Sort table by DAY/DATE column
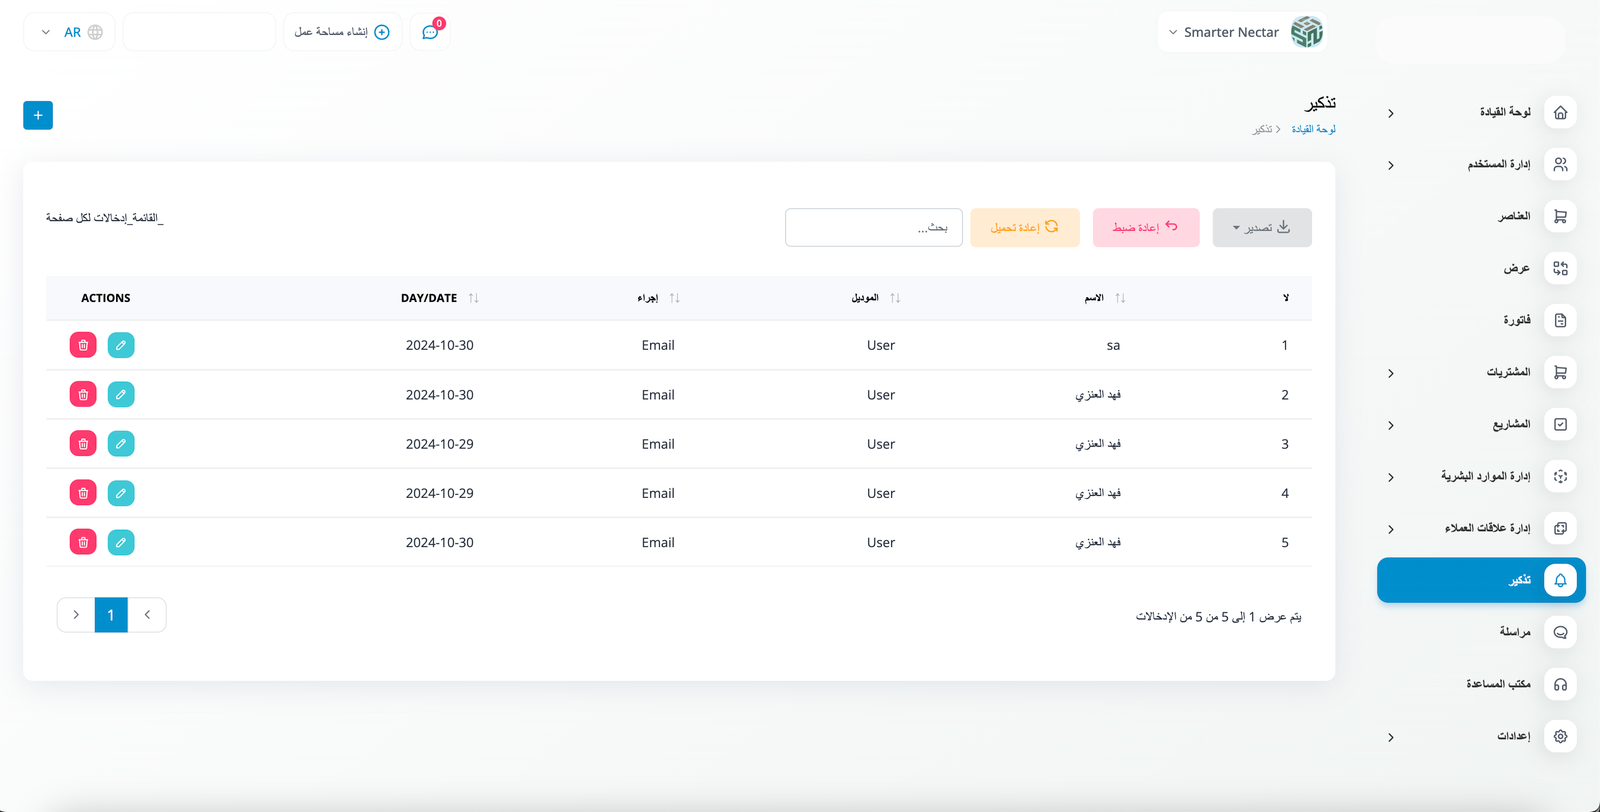The width and height of the screenshot is (1600, 812). pyautogui.click(x=473, y=298)
